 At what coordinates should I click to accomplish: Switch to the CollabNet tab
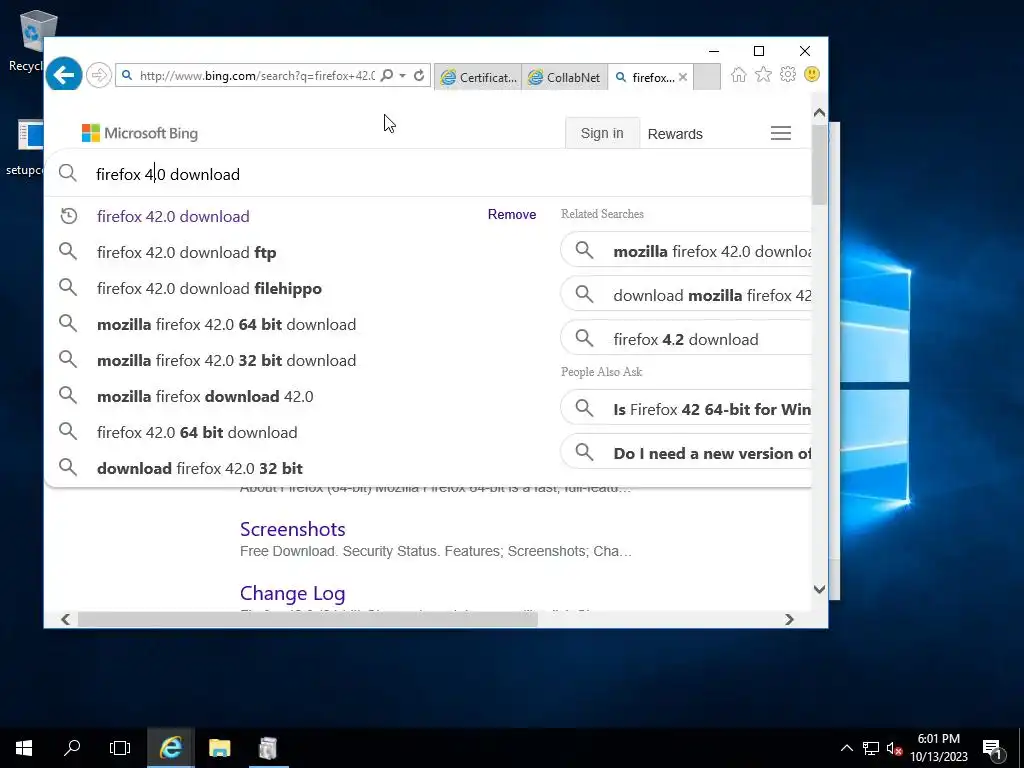click(x=564, y=77)
